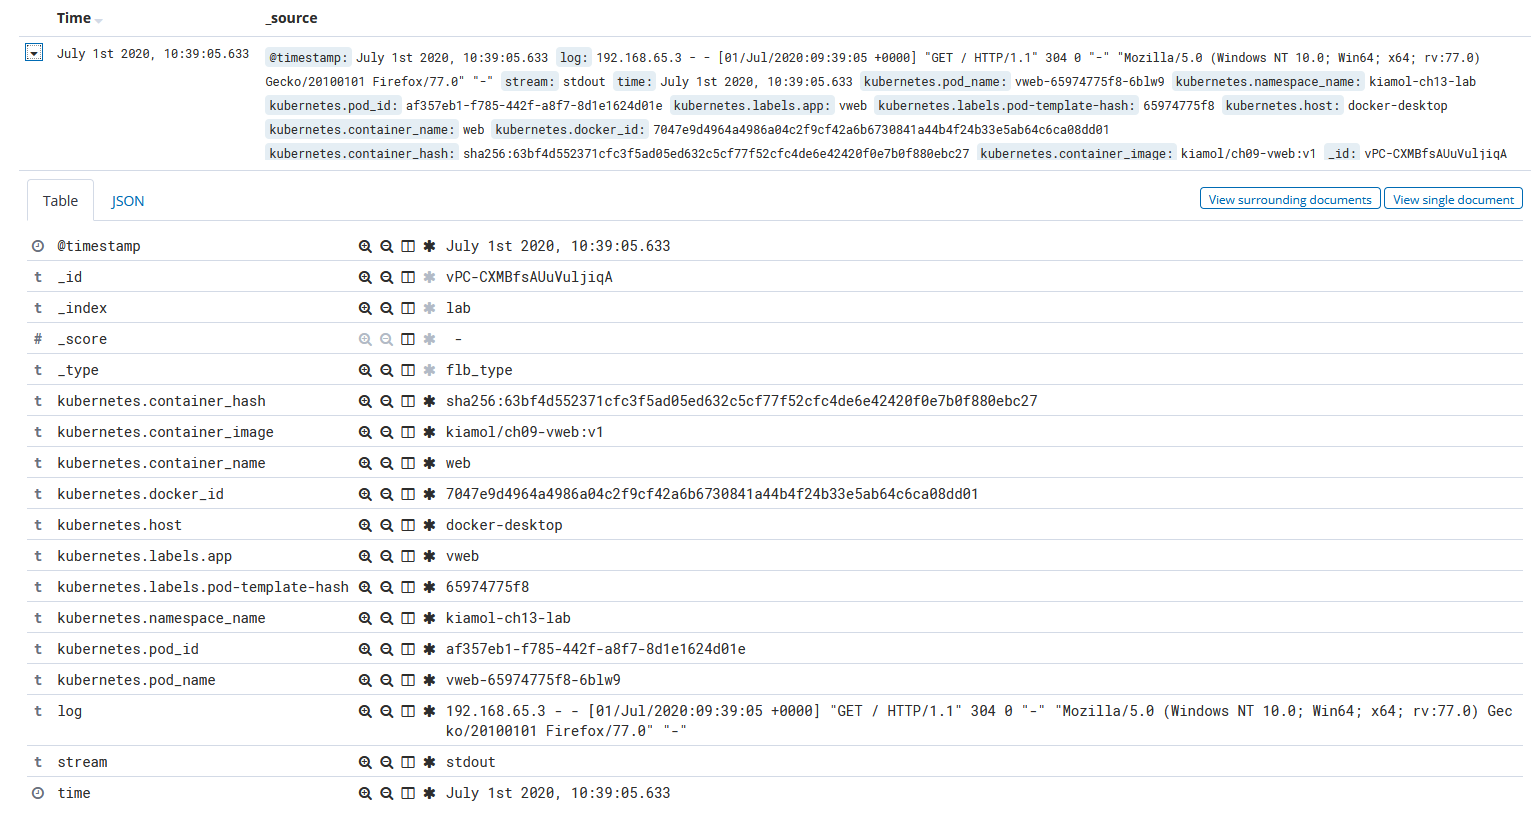Toggle column in table for kubernetes.pod_name
Viewport: 1537px width, 815px height.
pyautogui.click(x=408, y=680)
